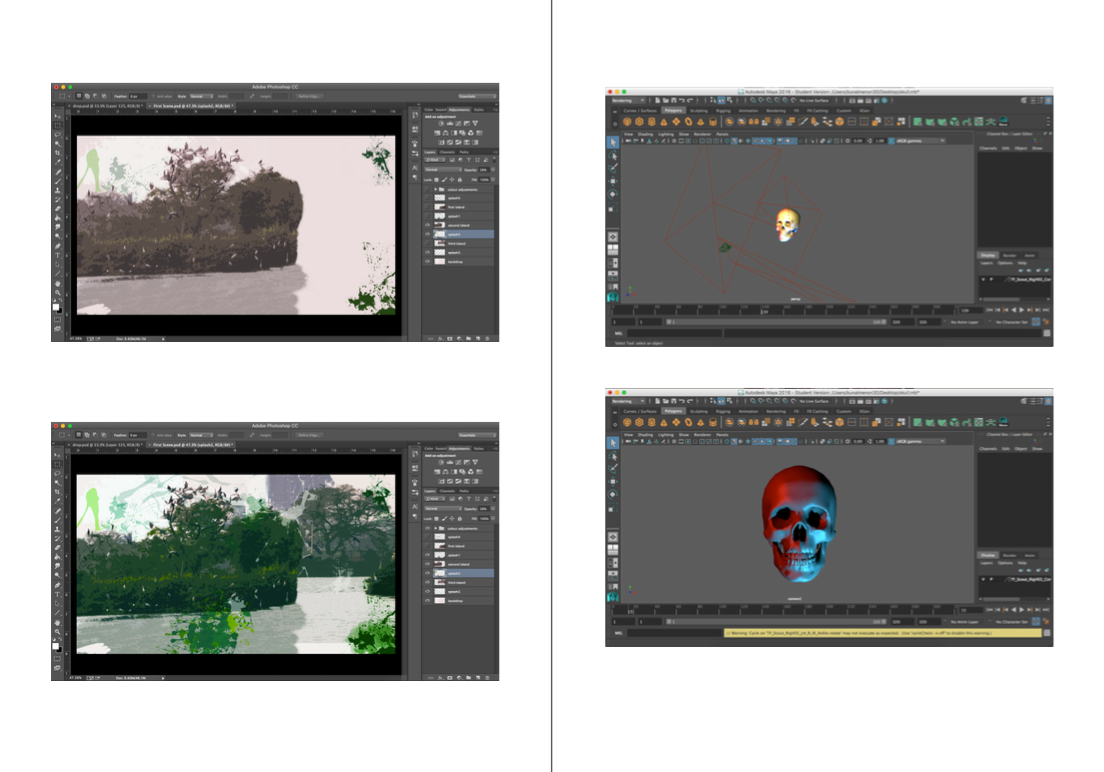Select Clone Stamp tool in bottom Photoshop window
This screenshot has height=772, width=1104.
[57, 530]
